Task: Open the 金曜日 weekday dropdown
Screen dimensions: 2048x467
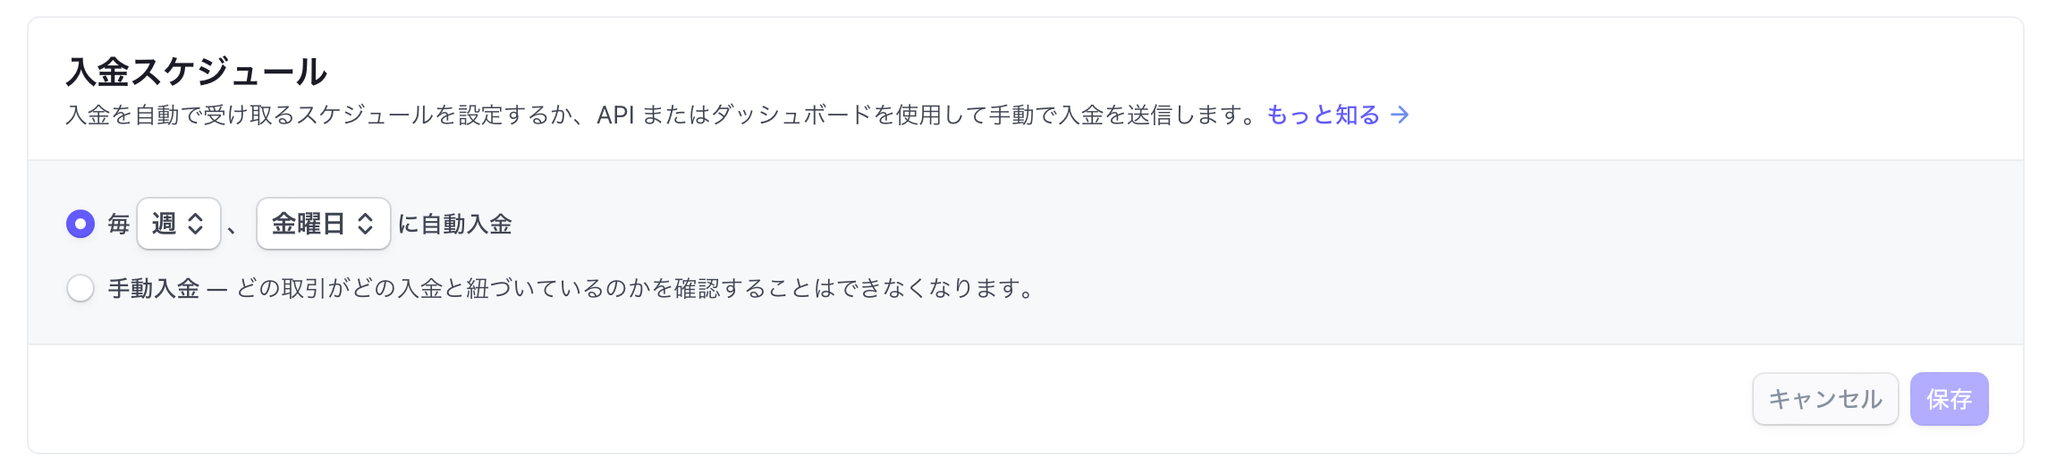Action: pos(322,224)
